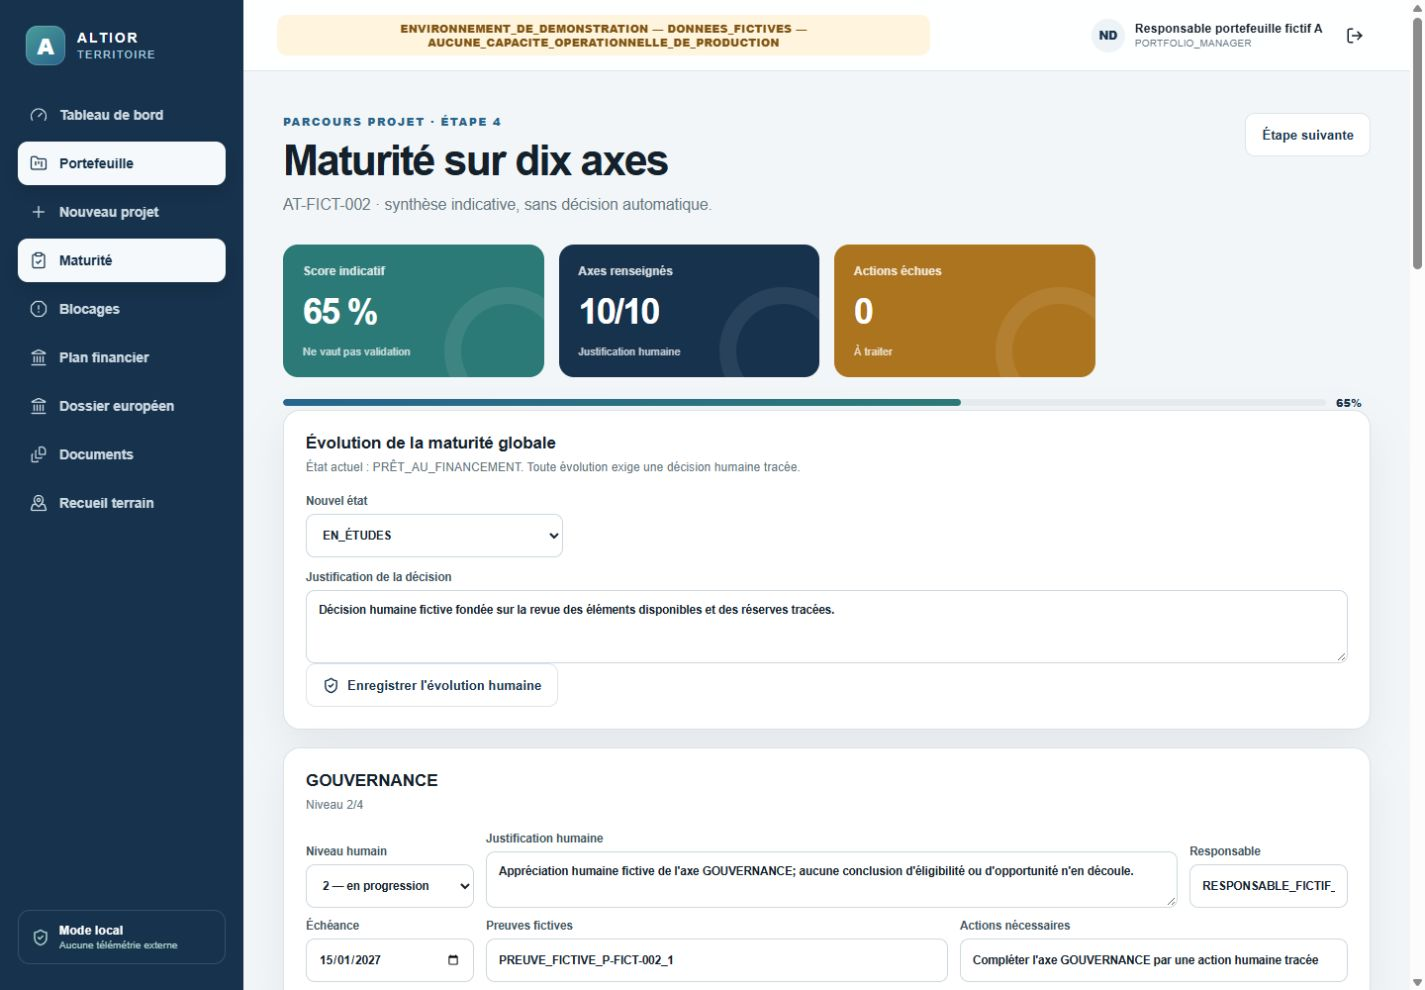Screen dimensions: 1425x990
Task: Click the Axes renseignés 10/10 card
Action: (x=689, y=311)
